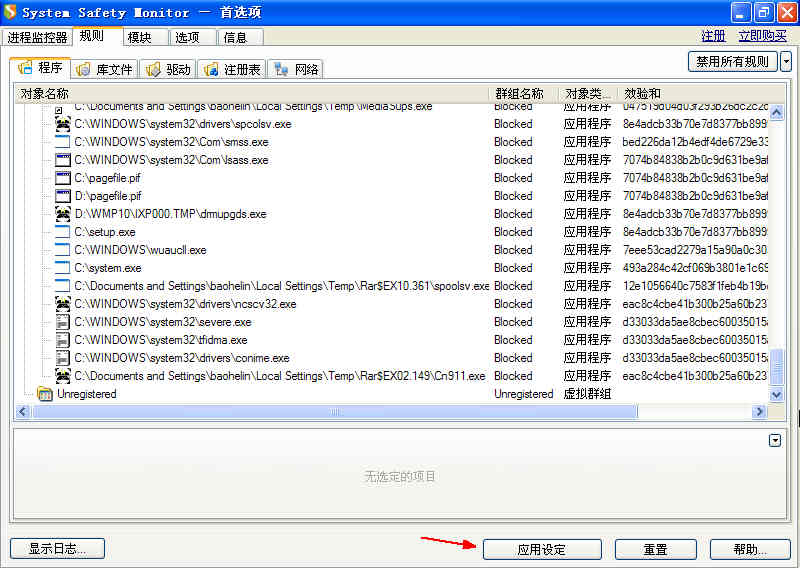The image size is (800, 568).
Task: Open the 驱动 rules tab
Action: point(168,69)
